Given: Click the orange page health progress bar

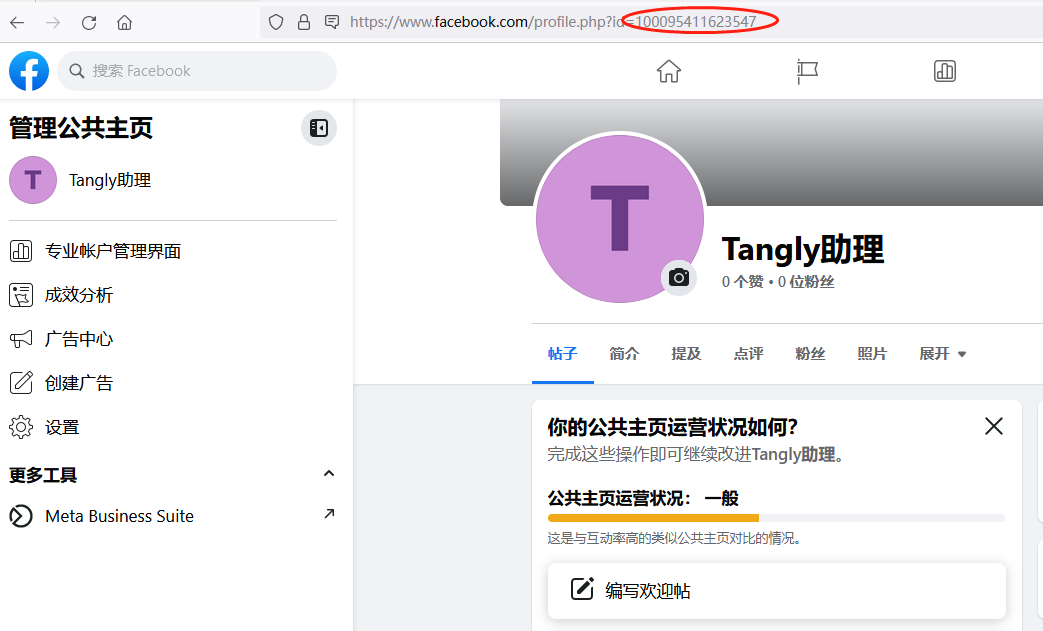Looking at the screenshot, I should tap(653, 518).
